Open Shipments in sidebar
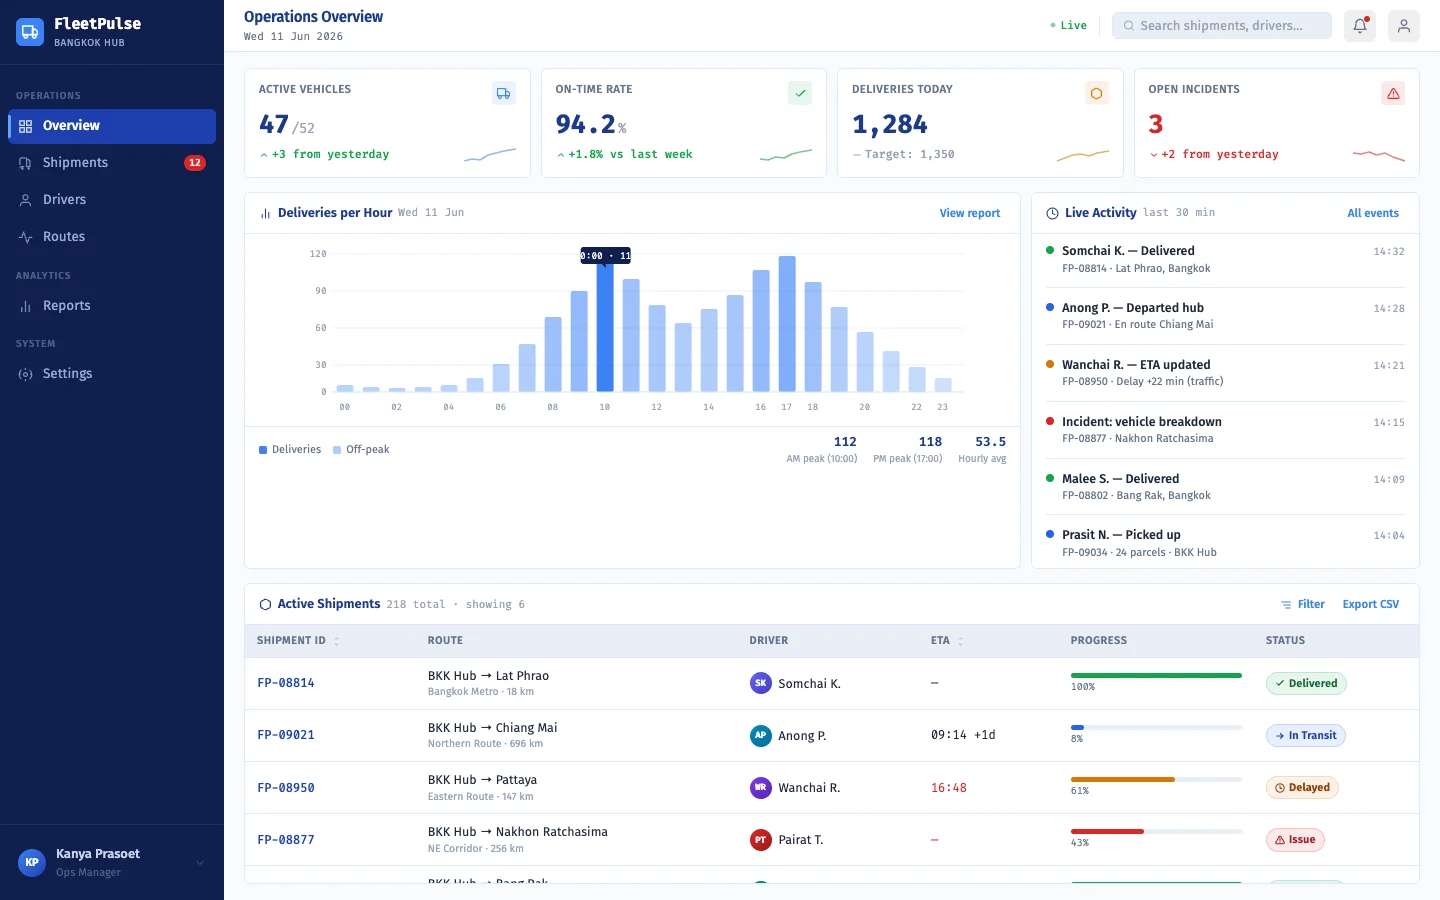Screen dimensions: 1440x900 112,163
